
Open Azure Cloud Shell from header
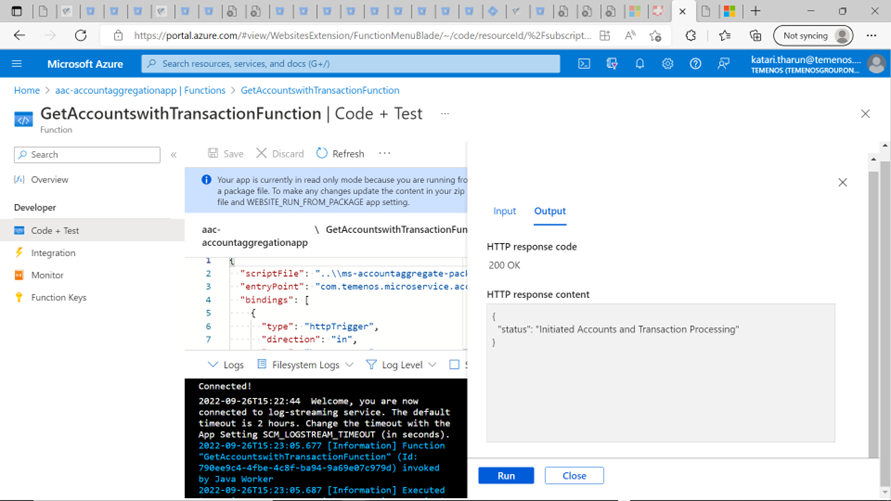click(x=584, y=64)
